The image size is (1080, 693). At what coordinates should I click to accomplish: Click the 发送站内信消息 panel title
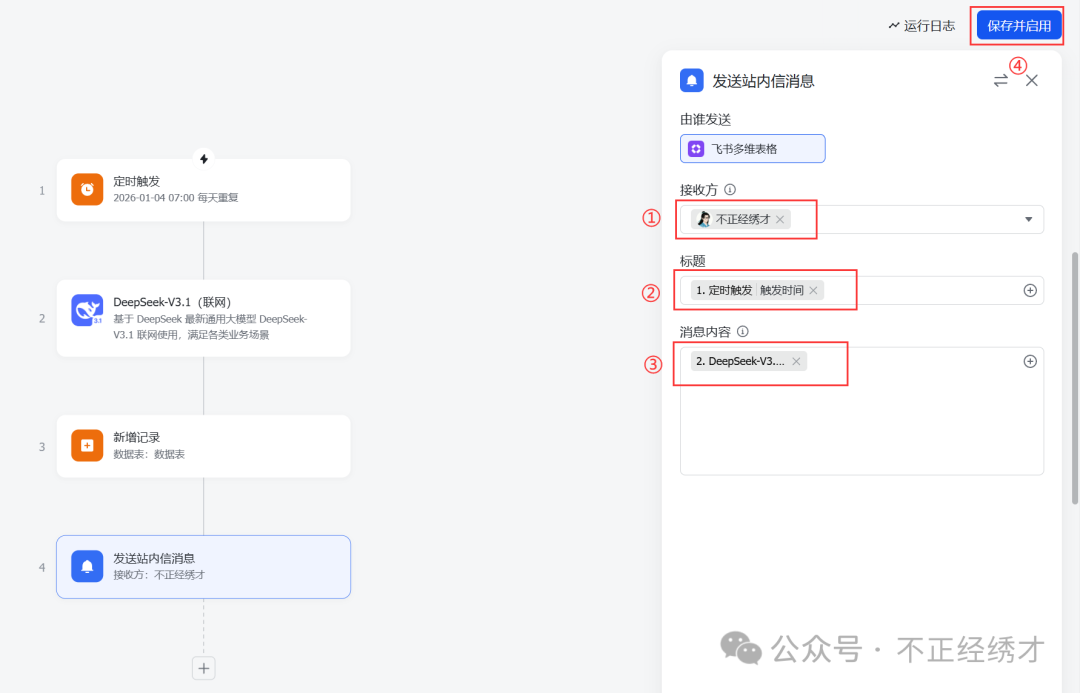763,81
